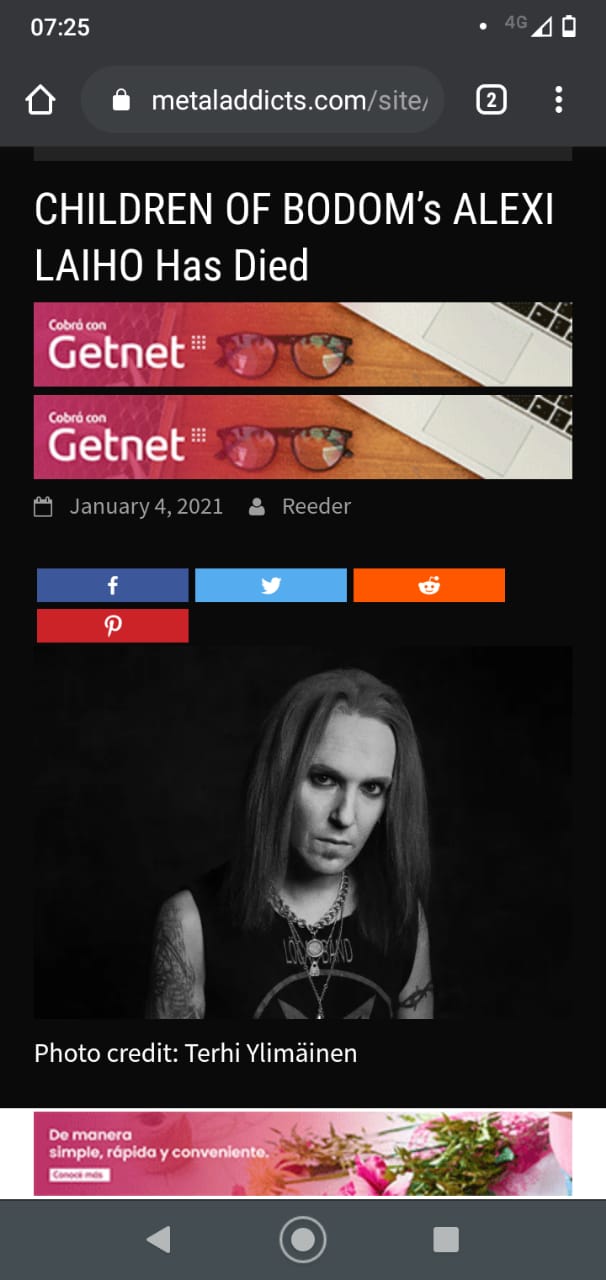606x1280 pixels.
Task: Share article on Reddit
Action: tap(429, 585)
